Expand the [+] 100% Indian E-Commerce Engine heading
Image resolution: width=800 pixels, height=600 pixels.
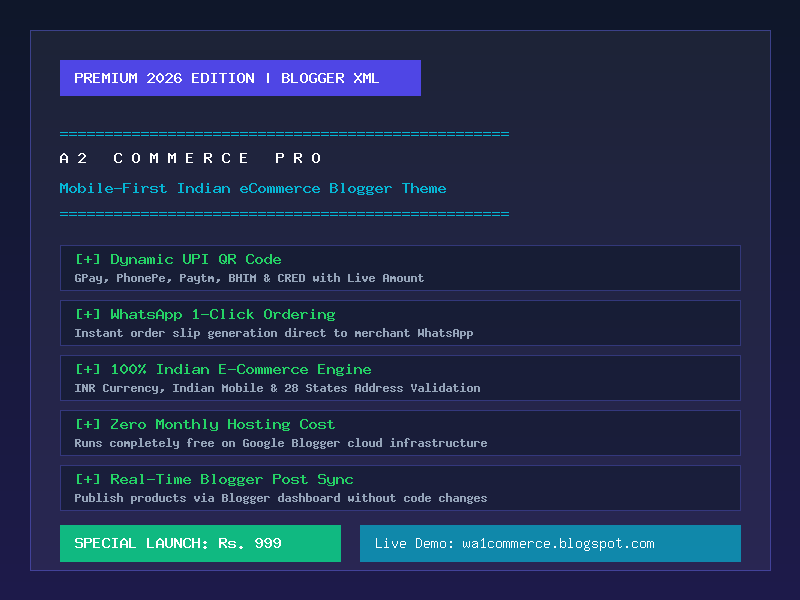[x=223, y=369]
